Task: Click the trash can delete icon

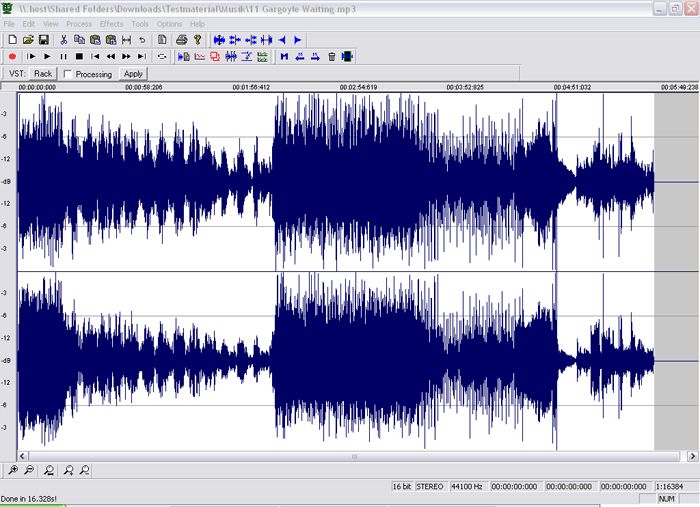Action: click(x=332, y=57)
